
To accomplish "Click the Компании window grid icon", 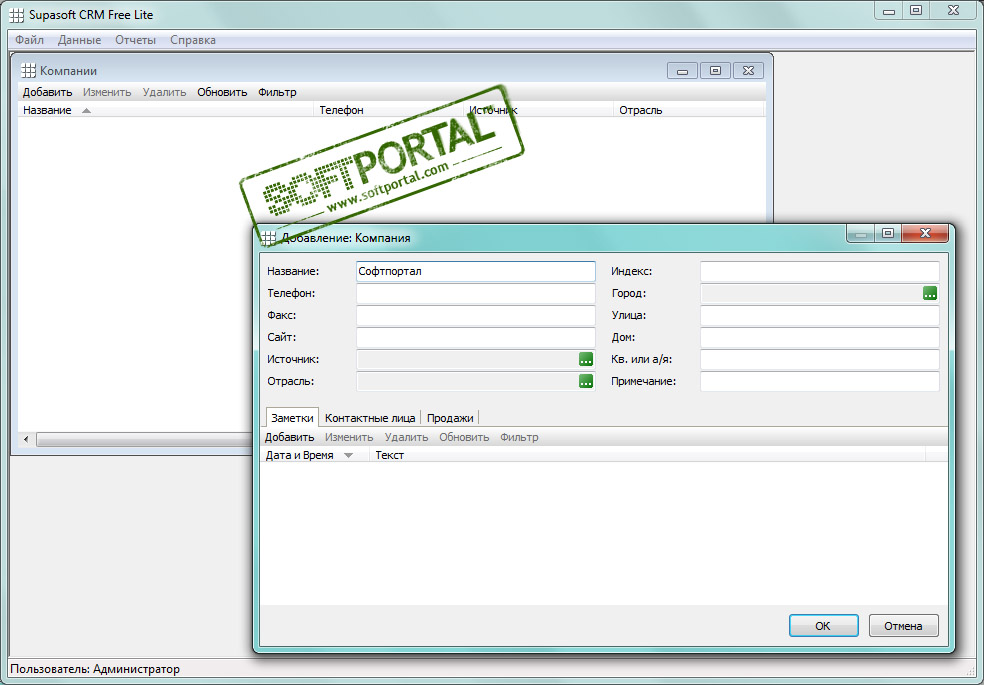I will pyautogui.click(x=28, y=71).
